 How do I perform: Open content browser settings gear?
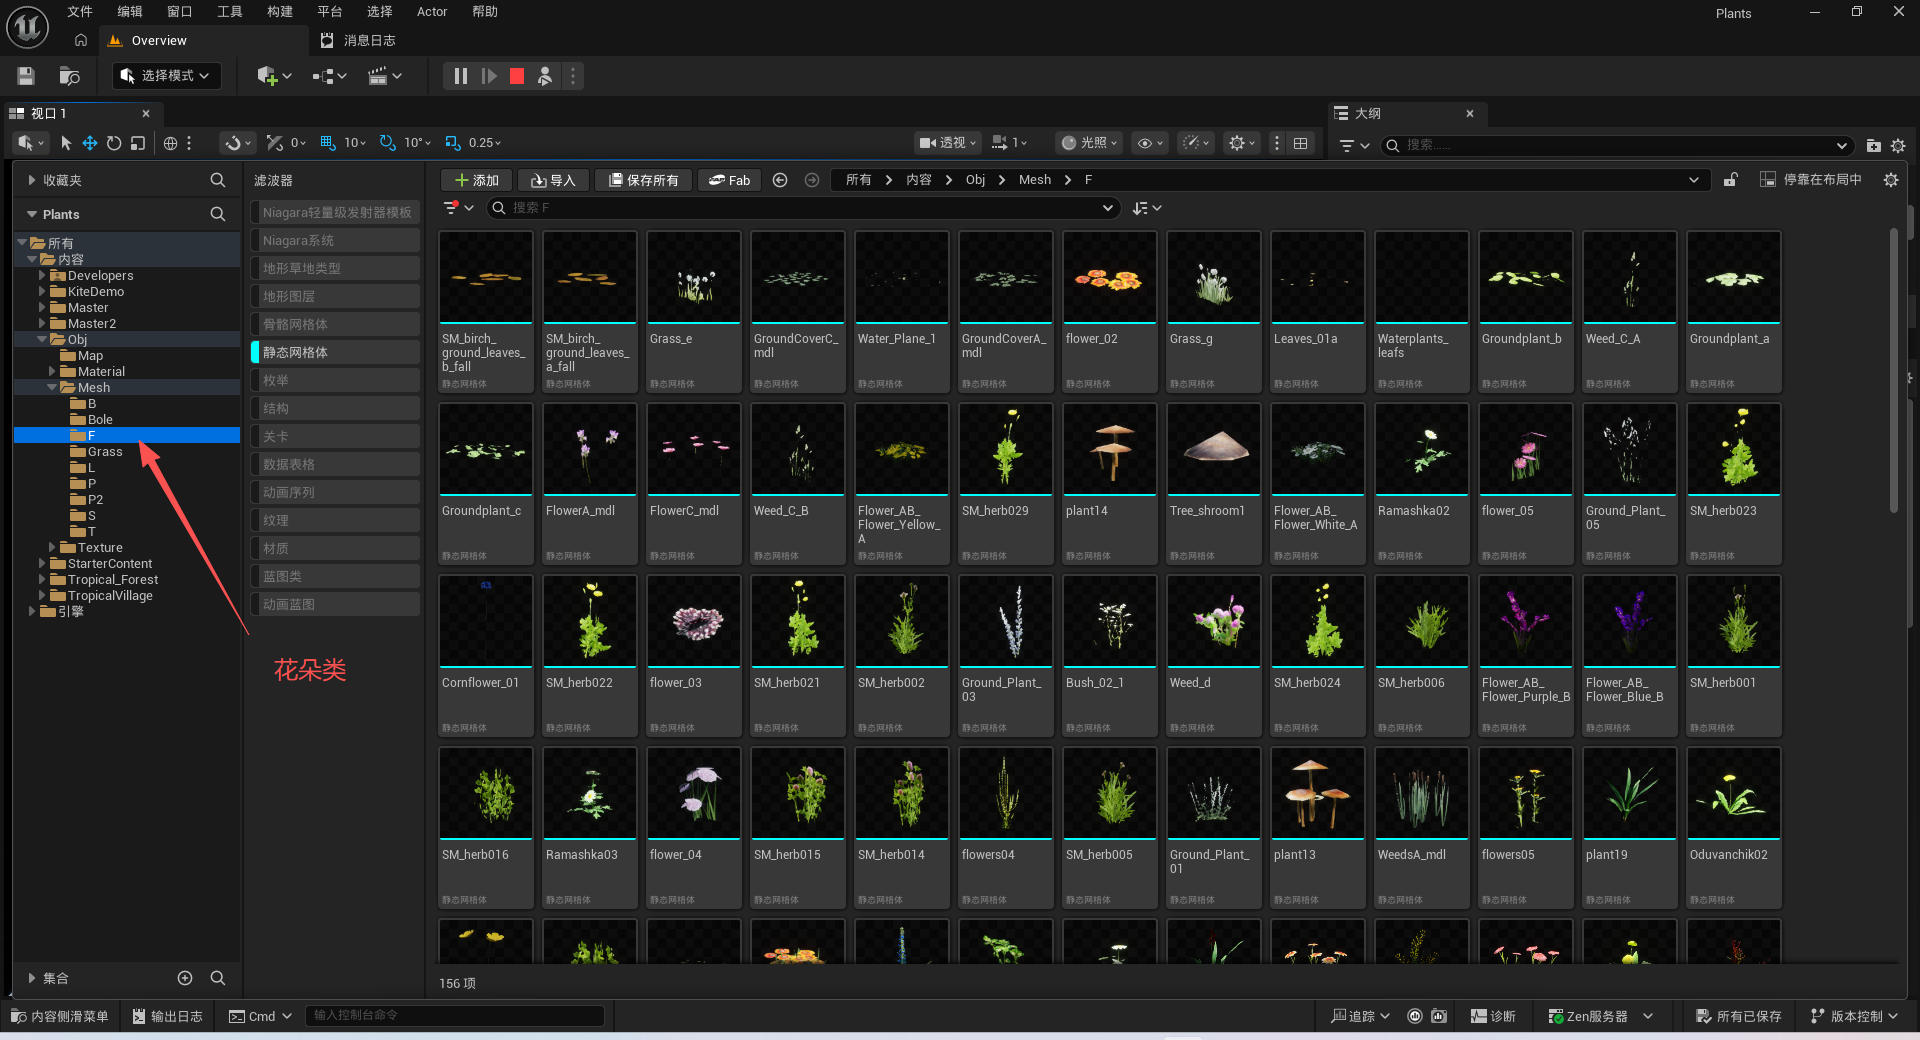point(1891,180)
